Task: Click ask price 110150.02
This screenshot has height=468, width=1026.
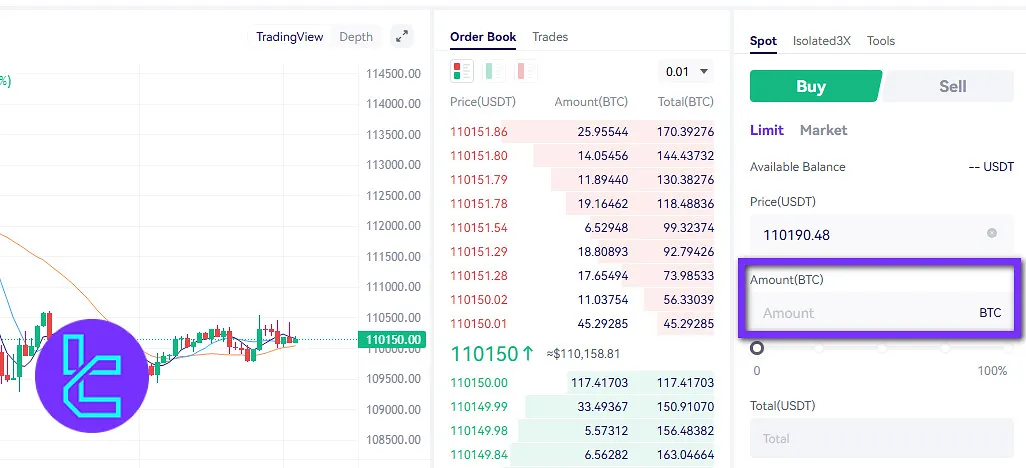Action: point(479,300)
